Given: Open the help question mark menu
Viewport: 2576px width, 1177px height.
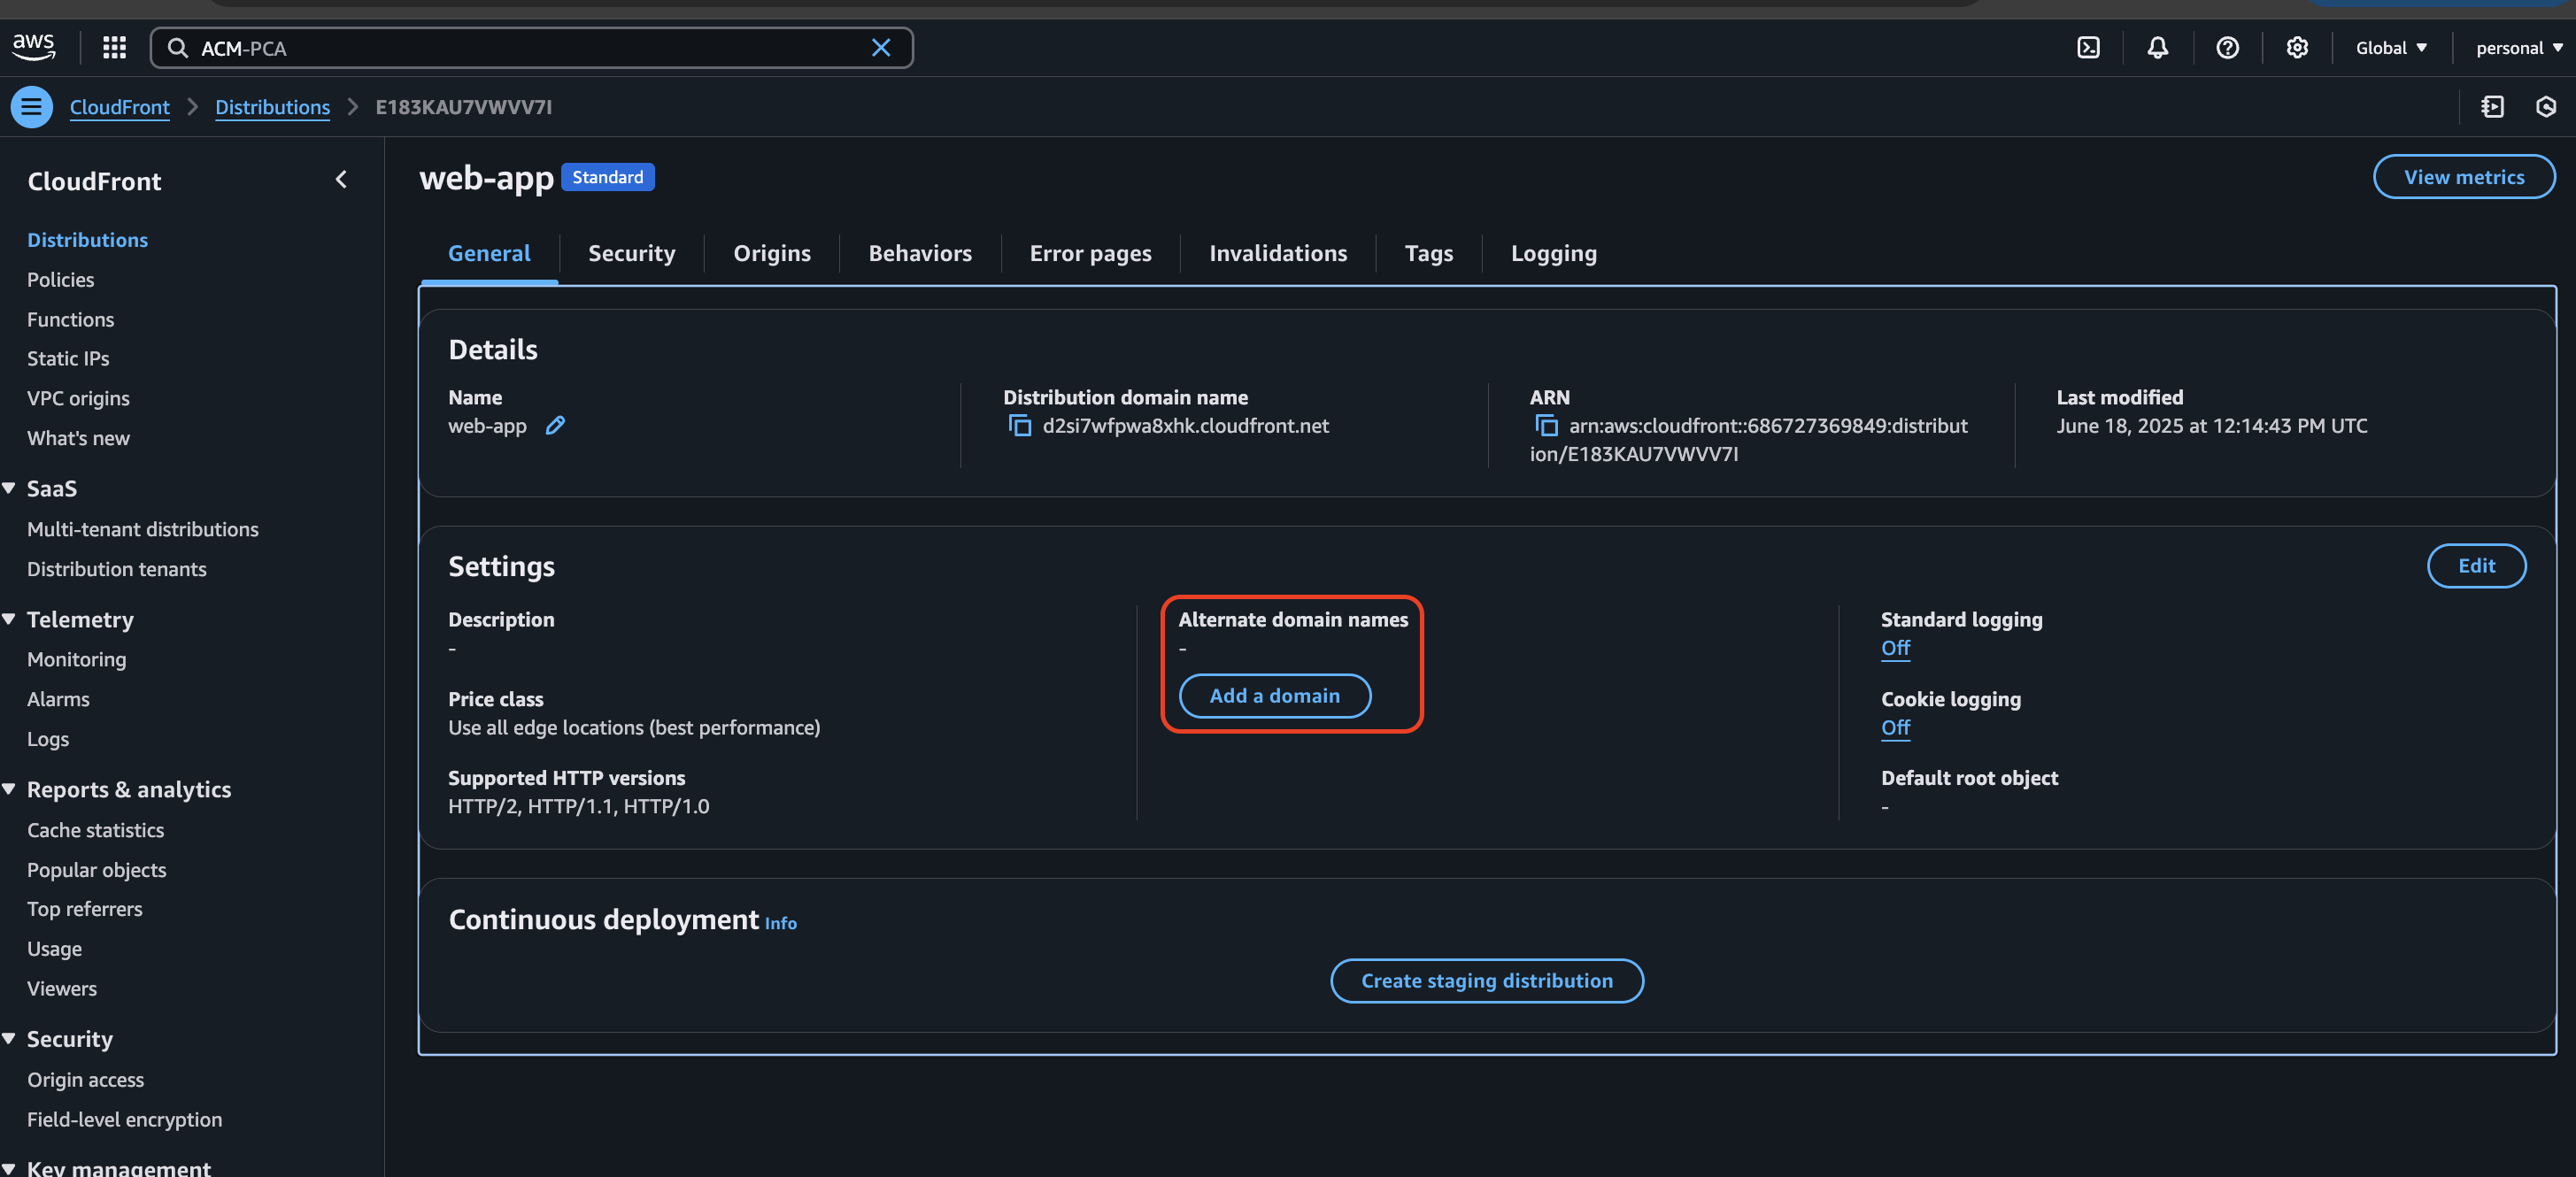Looking at the screenshot, I should [x=2227, y=48].
